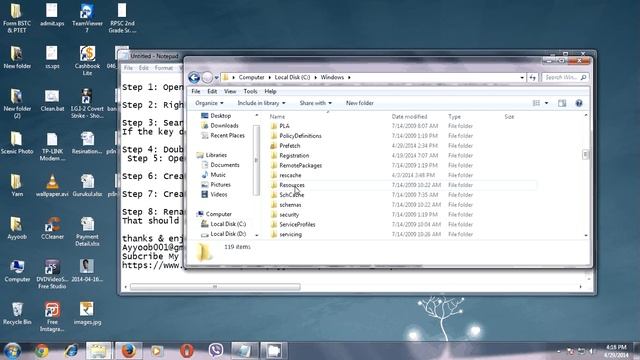Open Explorer View menu
The image size is (640, 360).
click(230, 91)
